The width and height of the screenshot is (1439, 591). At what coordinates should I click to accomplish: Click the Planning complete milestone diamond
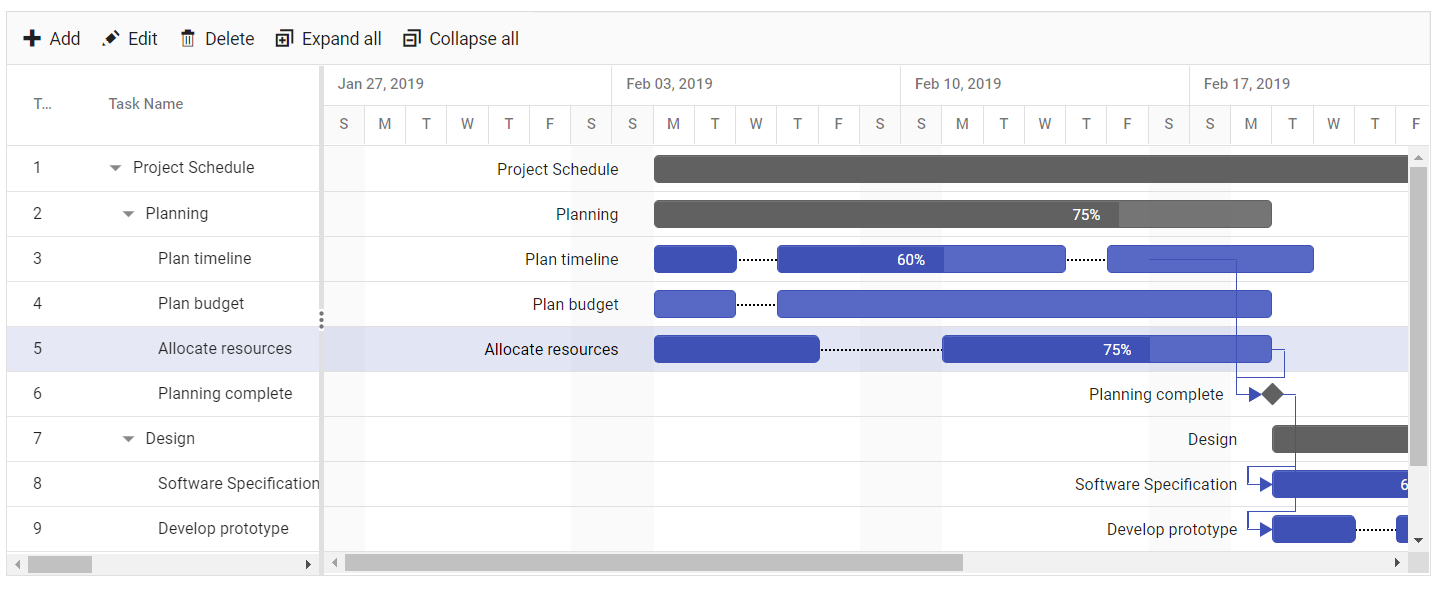click(x=1272, y=394)
